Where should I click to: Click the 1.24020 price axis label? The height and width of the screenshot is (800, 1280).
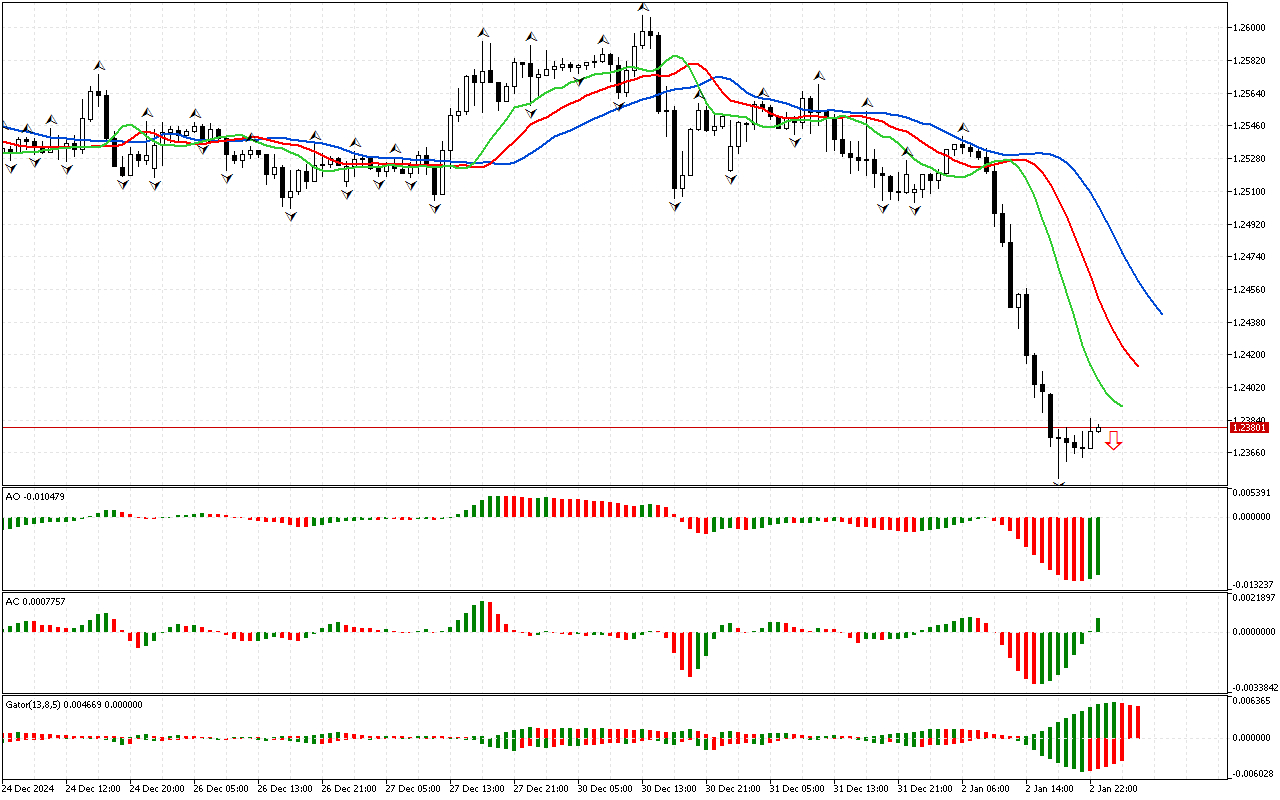1250,388
